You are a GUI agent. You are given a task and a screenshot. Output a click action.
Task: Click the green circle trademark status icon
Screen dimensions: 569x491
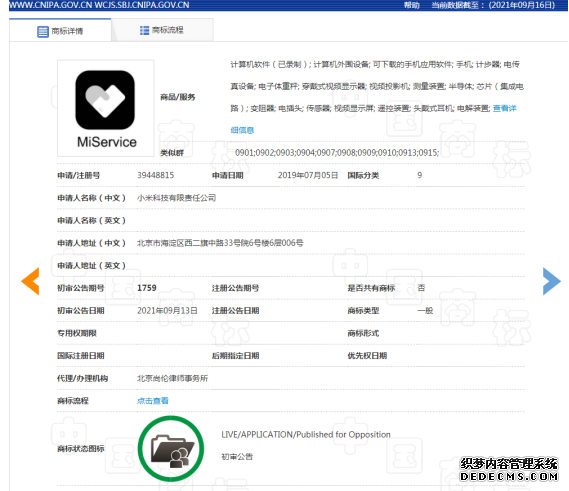(x=171, y=449)
